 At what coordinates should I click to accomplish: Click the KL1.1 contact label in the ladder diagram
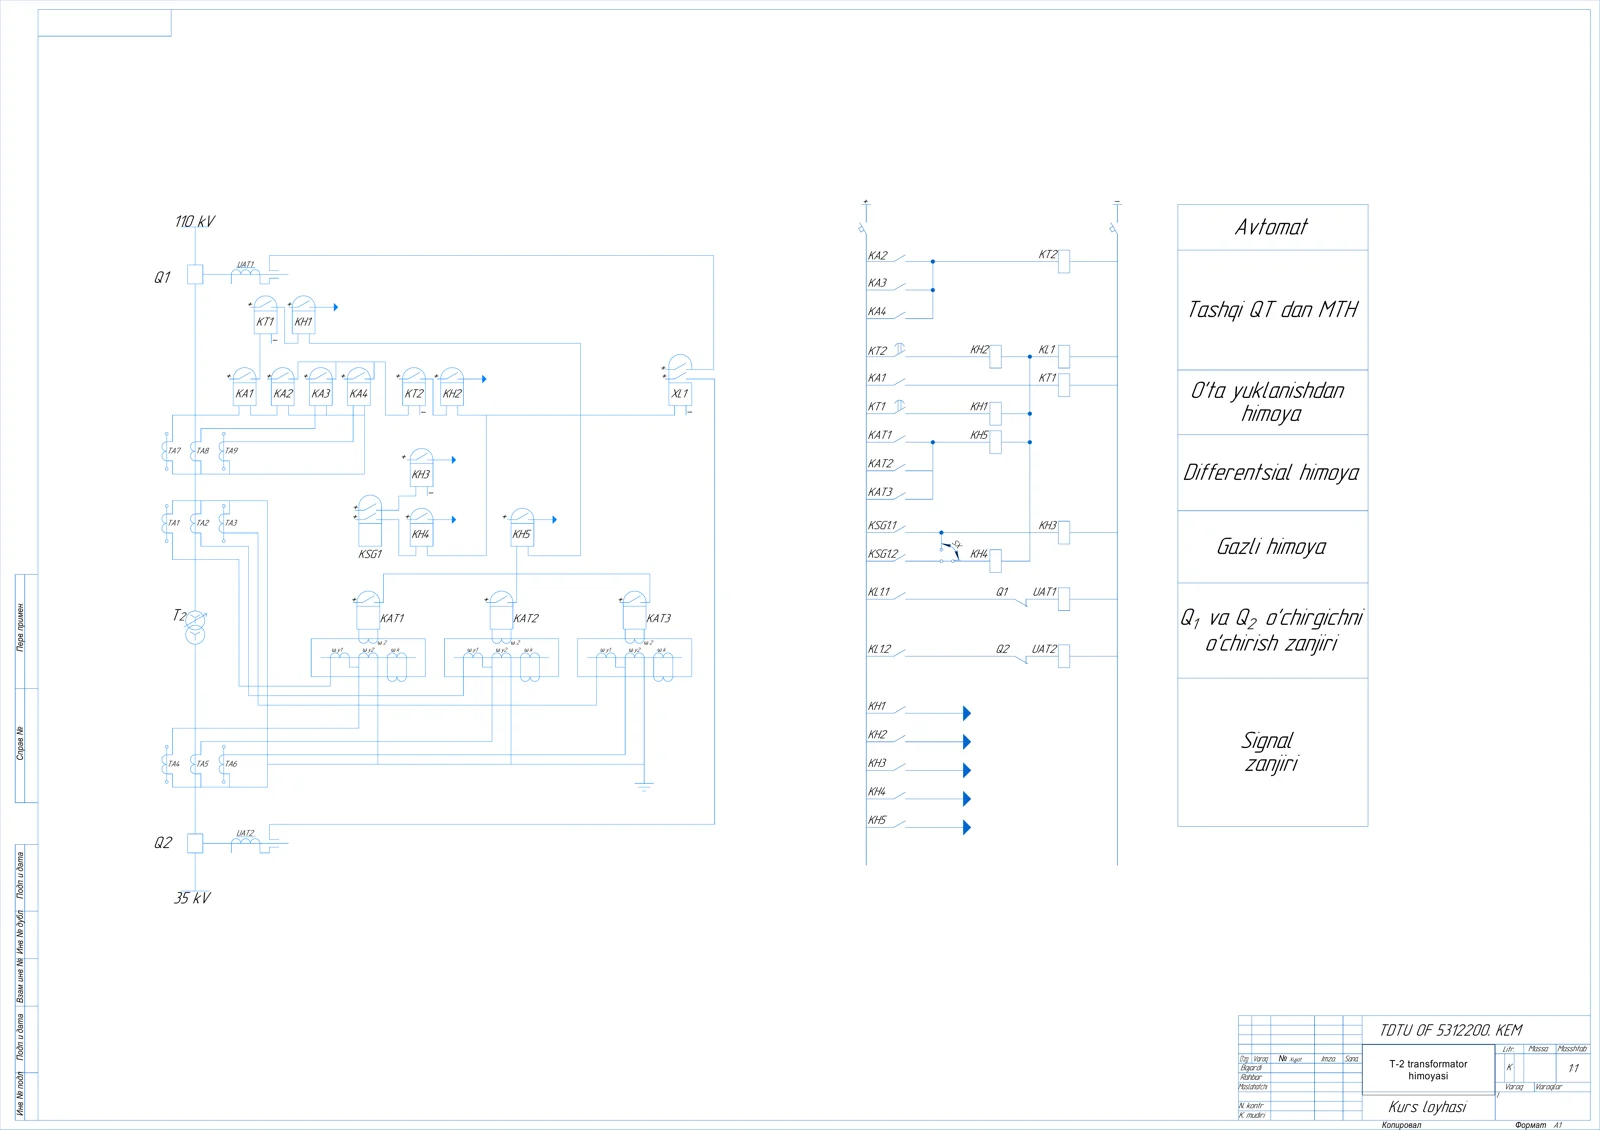click(879, 592)
